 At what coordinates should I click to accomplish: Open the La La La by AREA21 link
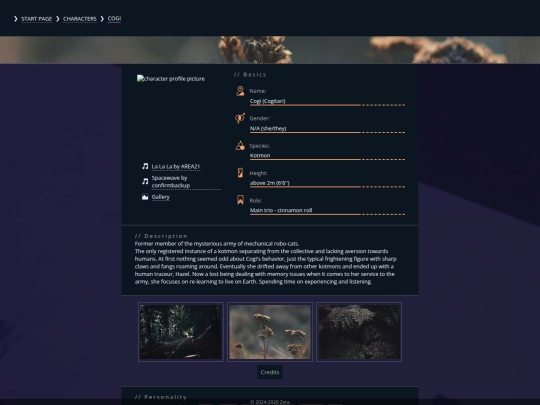[176, 167]
